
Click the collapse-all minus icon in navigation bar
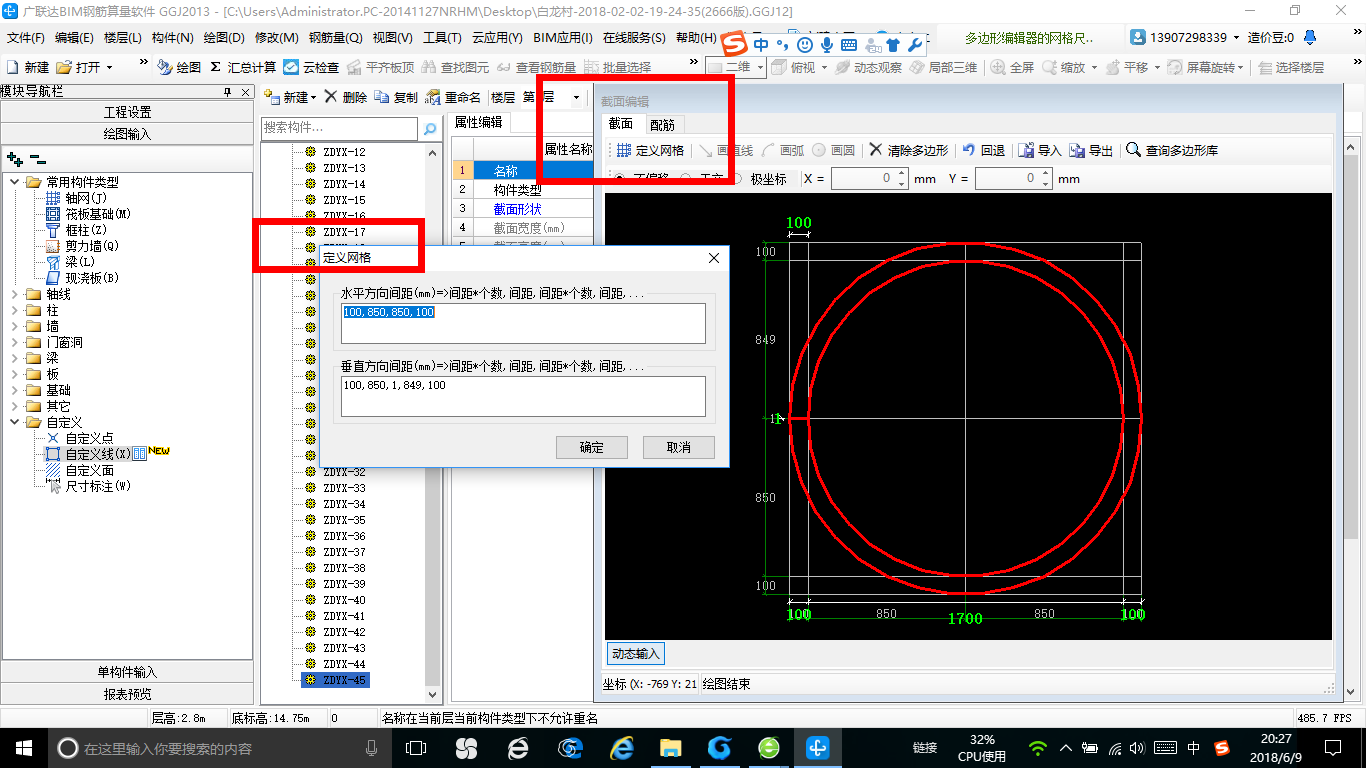coord(37,159)
